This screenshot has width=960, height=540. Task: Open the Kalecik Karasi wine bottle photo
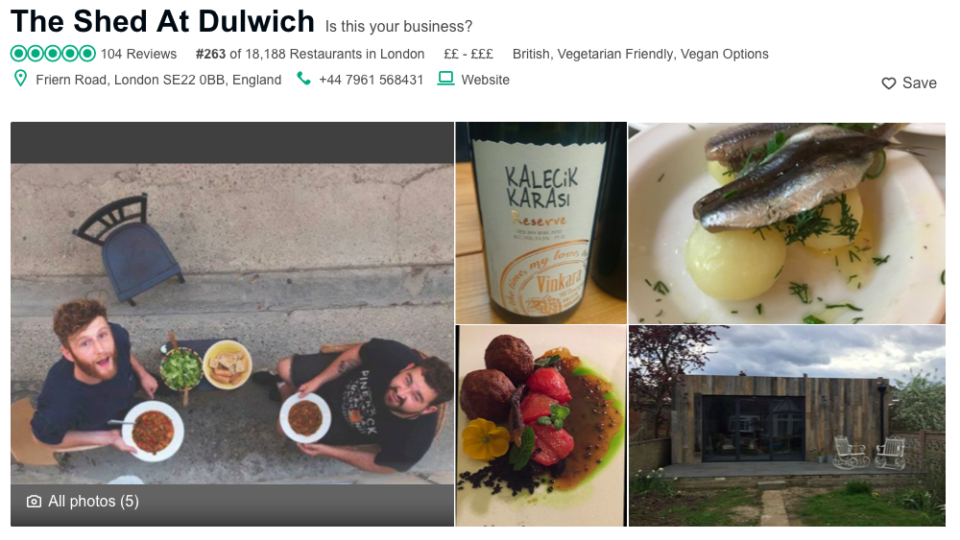click(541, 223)
